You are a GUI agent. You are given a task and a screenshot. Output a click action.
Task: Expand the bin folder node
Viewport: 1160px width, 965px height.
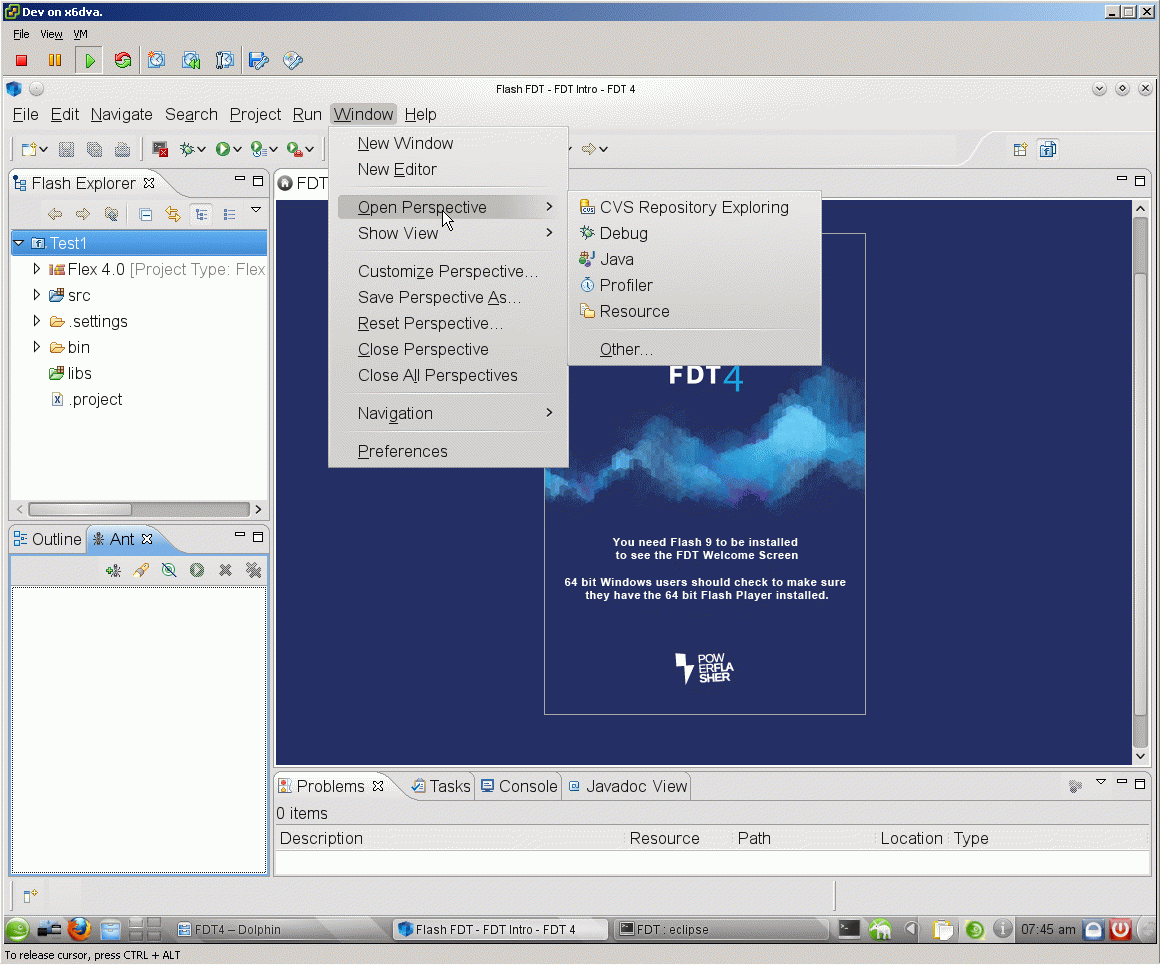[36, 347]
